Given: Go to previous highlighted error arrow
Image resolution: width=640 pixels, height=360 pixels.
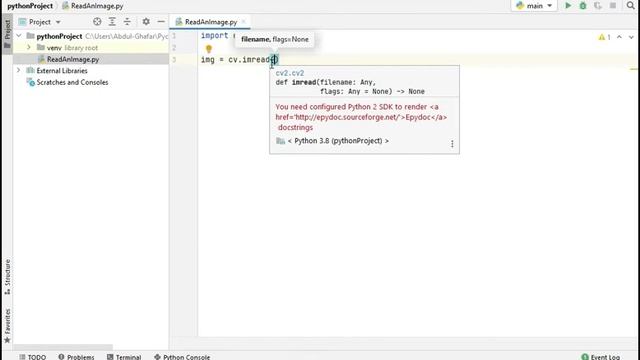Looking at the screenshot, I should point(619,37).
